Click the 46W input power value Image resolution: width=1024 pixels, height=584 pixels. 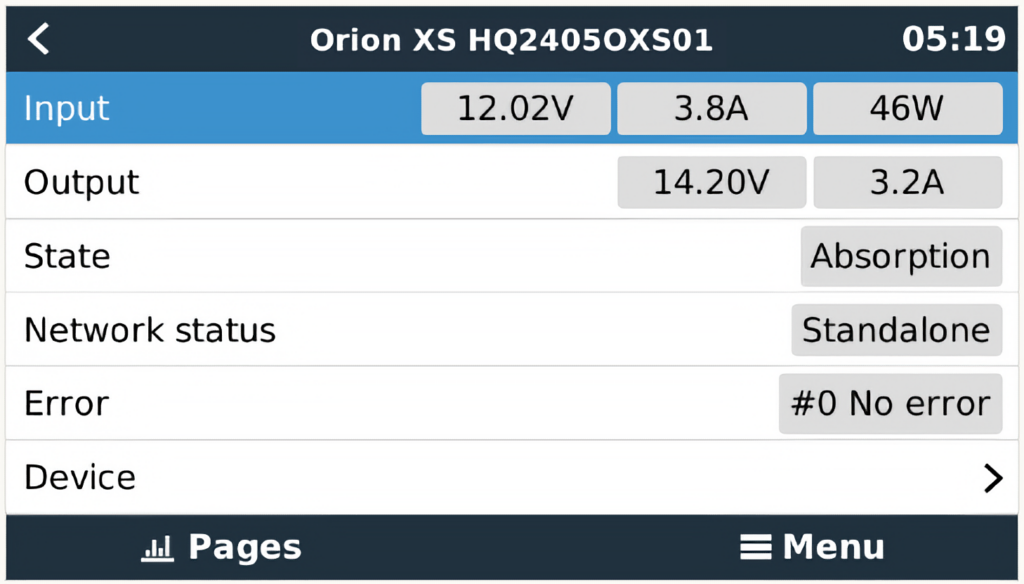907,108
